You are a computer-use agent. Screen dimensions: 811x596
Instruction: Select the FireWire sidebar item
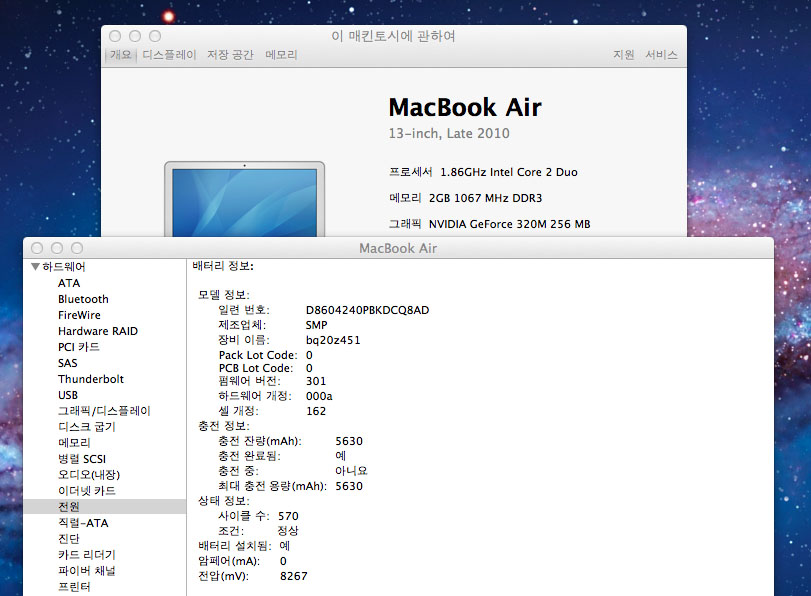click(x=79, y=315)
